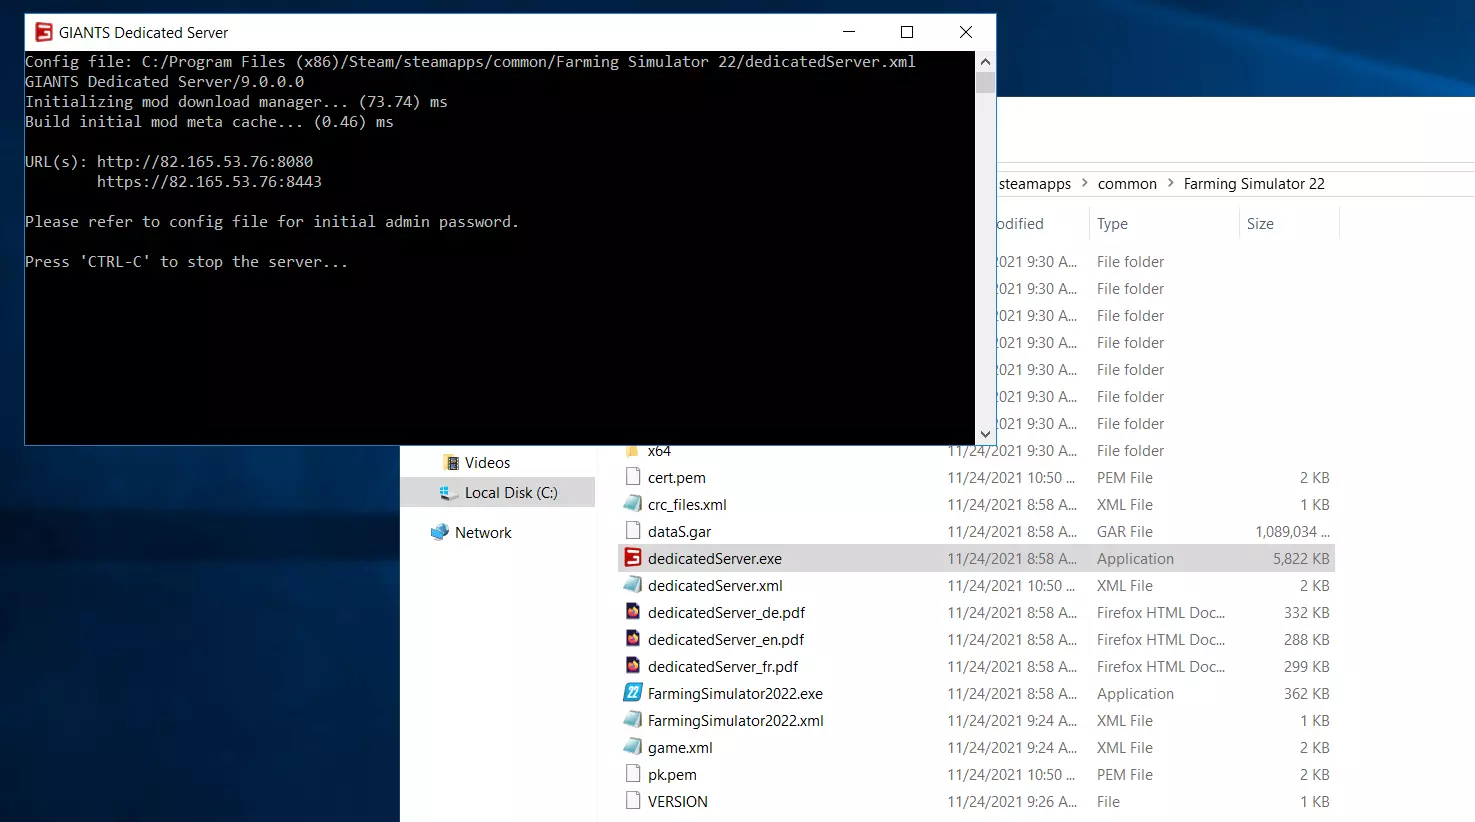Go to the common breadcrumb folder
Screen dimensions: 1475x822
point(1127,184)
